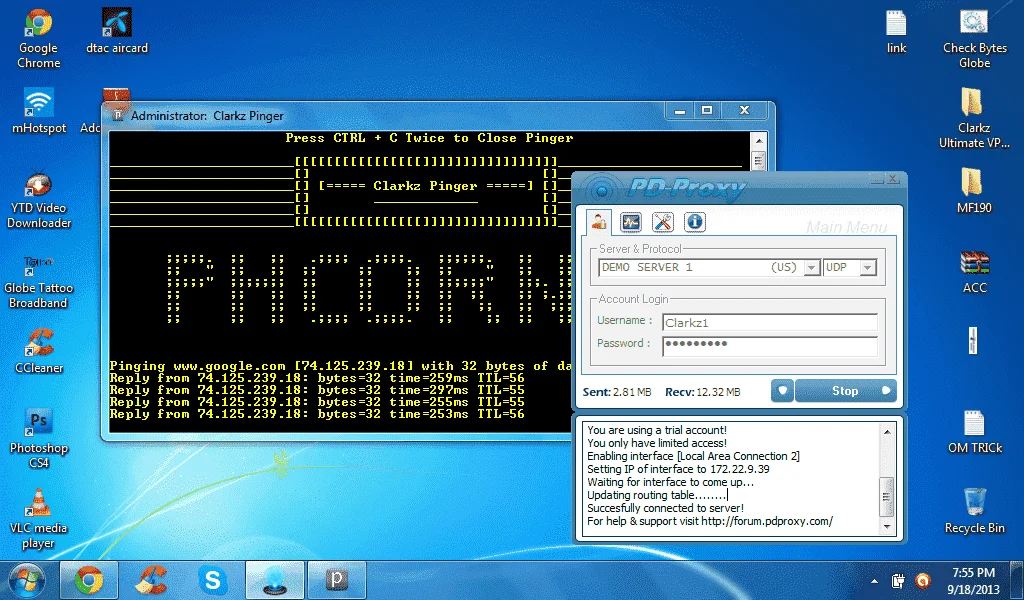Open the white vertical file desktop icon below ACC
Viewport: 1024px width, 600px height.
click(x=973, y=341)
